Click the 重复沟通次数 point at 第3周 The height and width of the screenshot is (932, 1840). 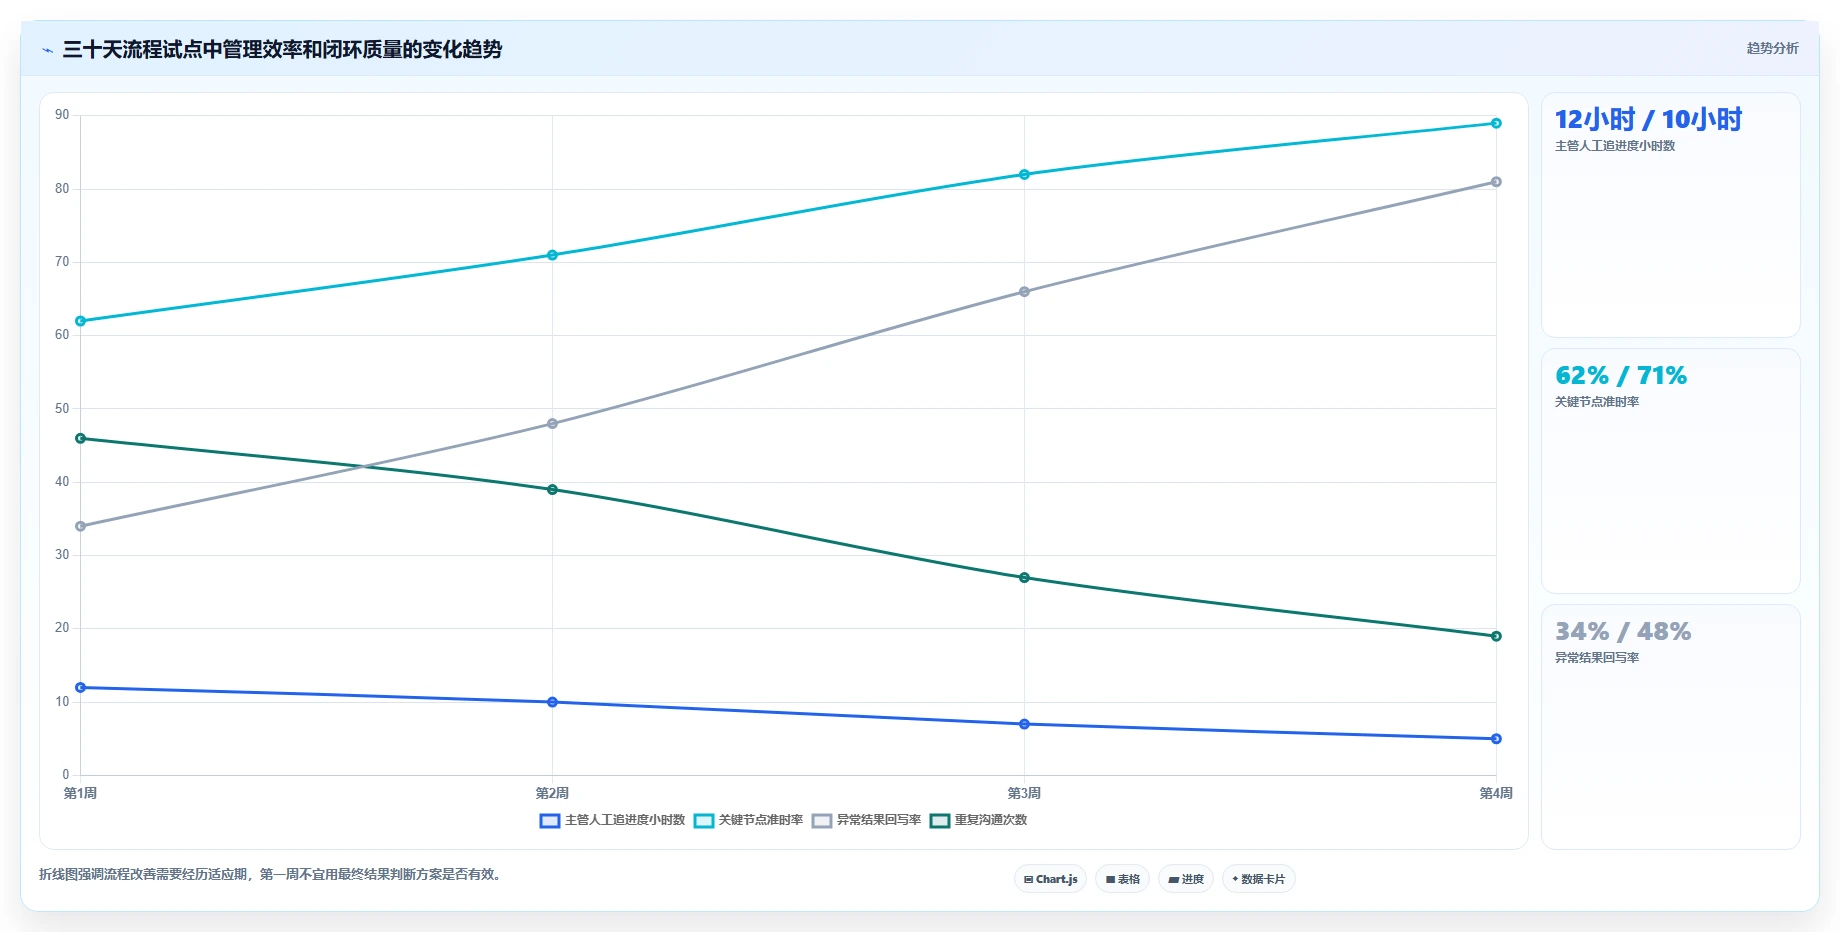pos(1024,578)
